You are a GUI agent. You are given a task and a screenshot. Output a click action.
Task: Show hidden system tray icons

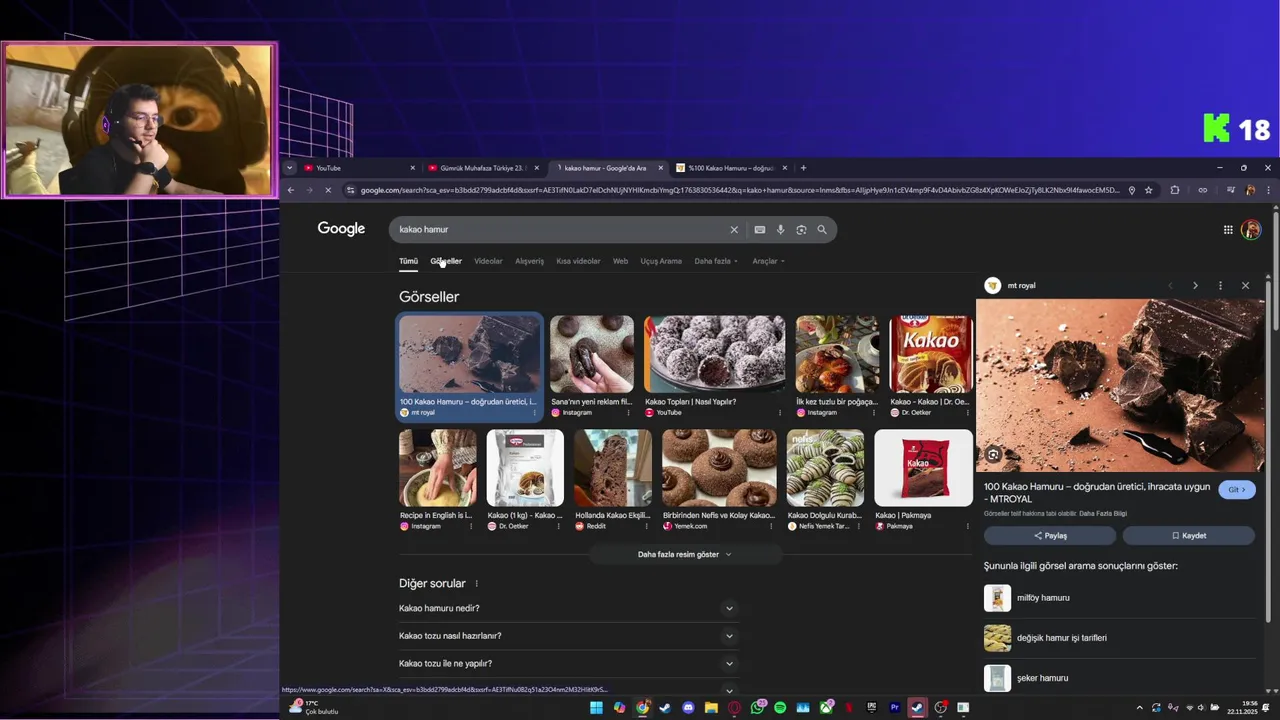pos(1139,708)
